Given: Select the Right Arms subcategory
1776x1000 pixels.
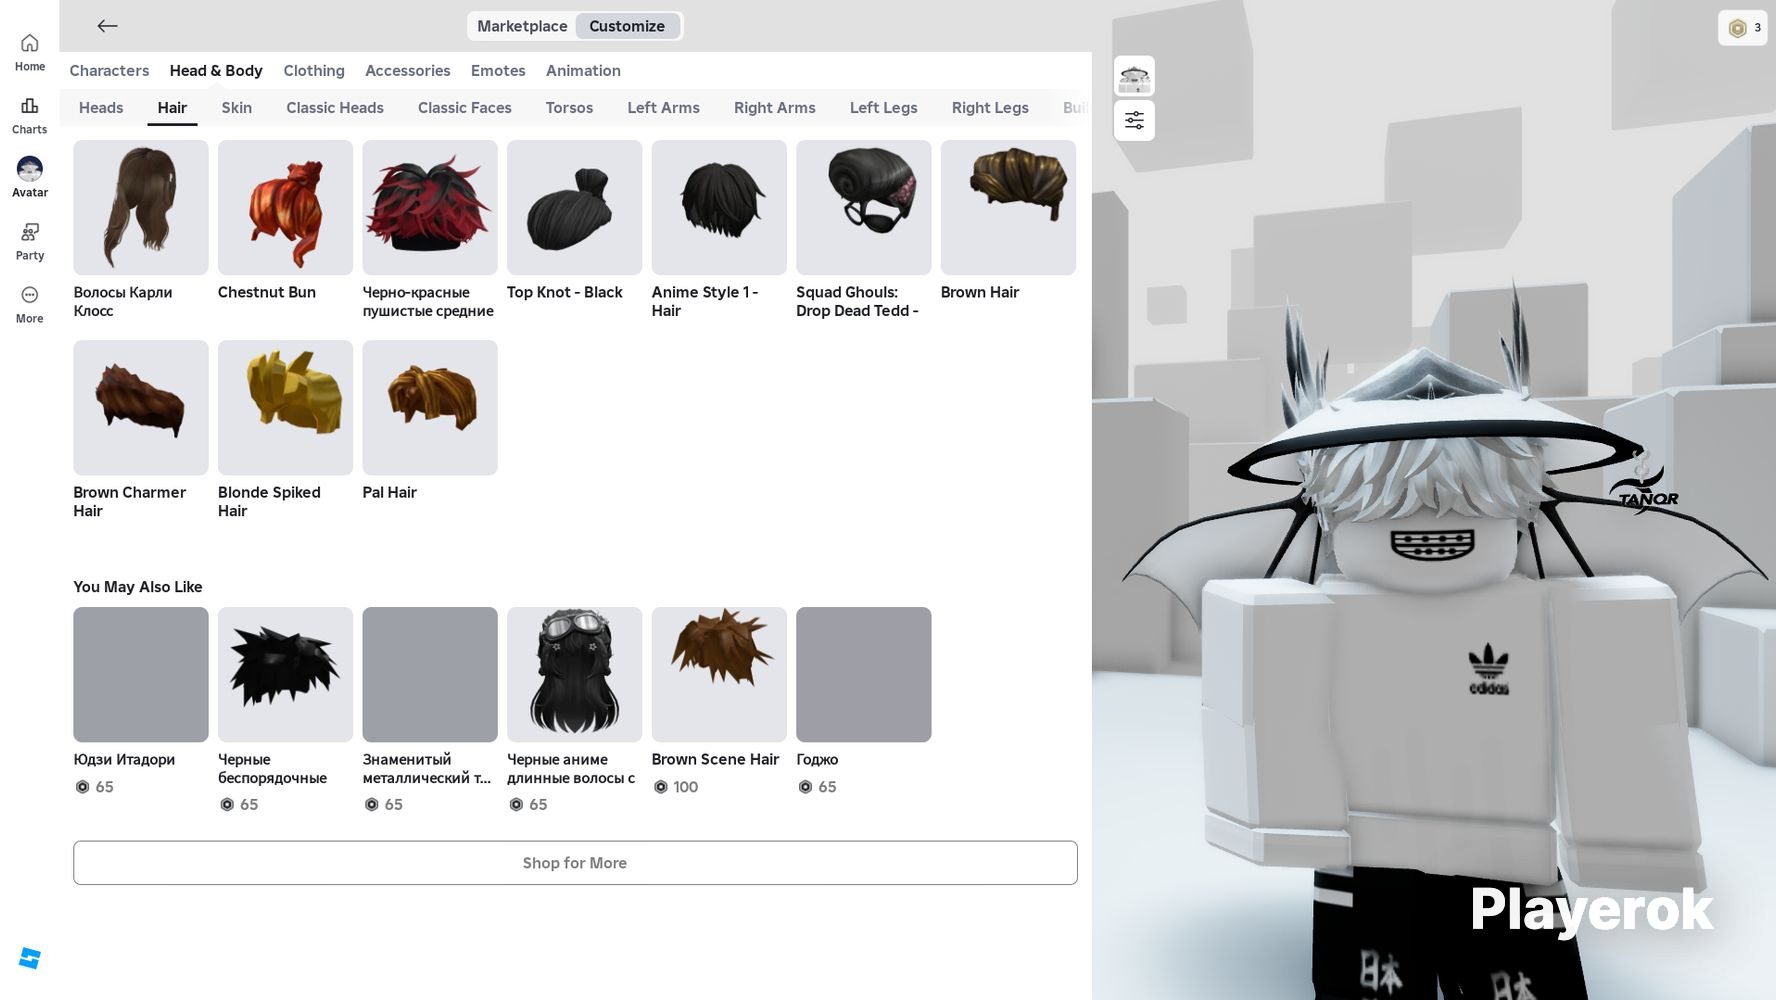Looking at the screenshot, I should pyautogui.click(x=775, y=108).
